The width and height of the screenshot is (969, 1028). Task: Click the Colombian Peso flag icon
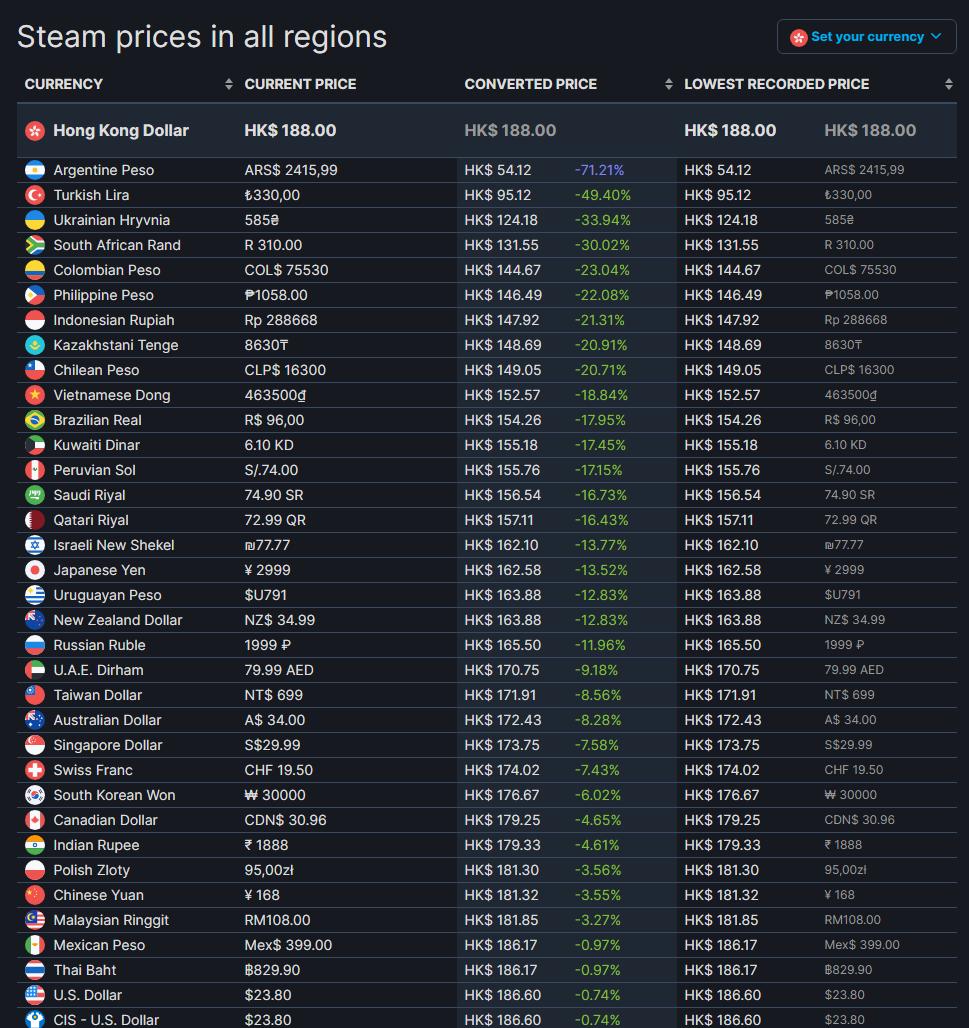pyautogui.click(x=35, y=270)
